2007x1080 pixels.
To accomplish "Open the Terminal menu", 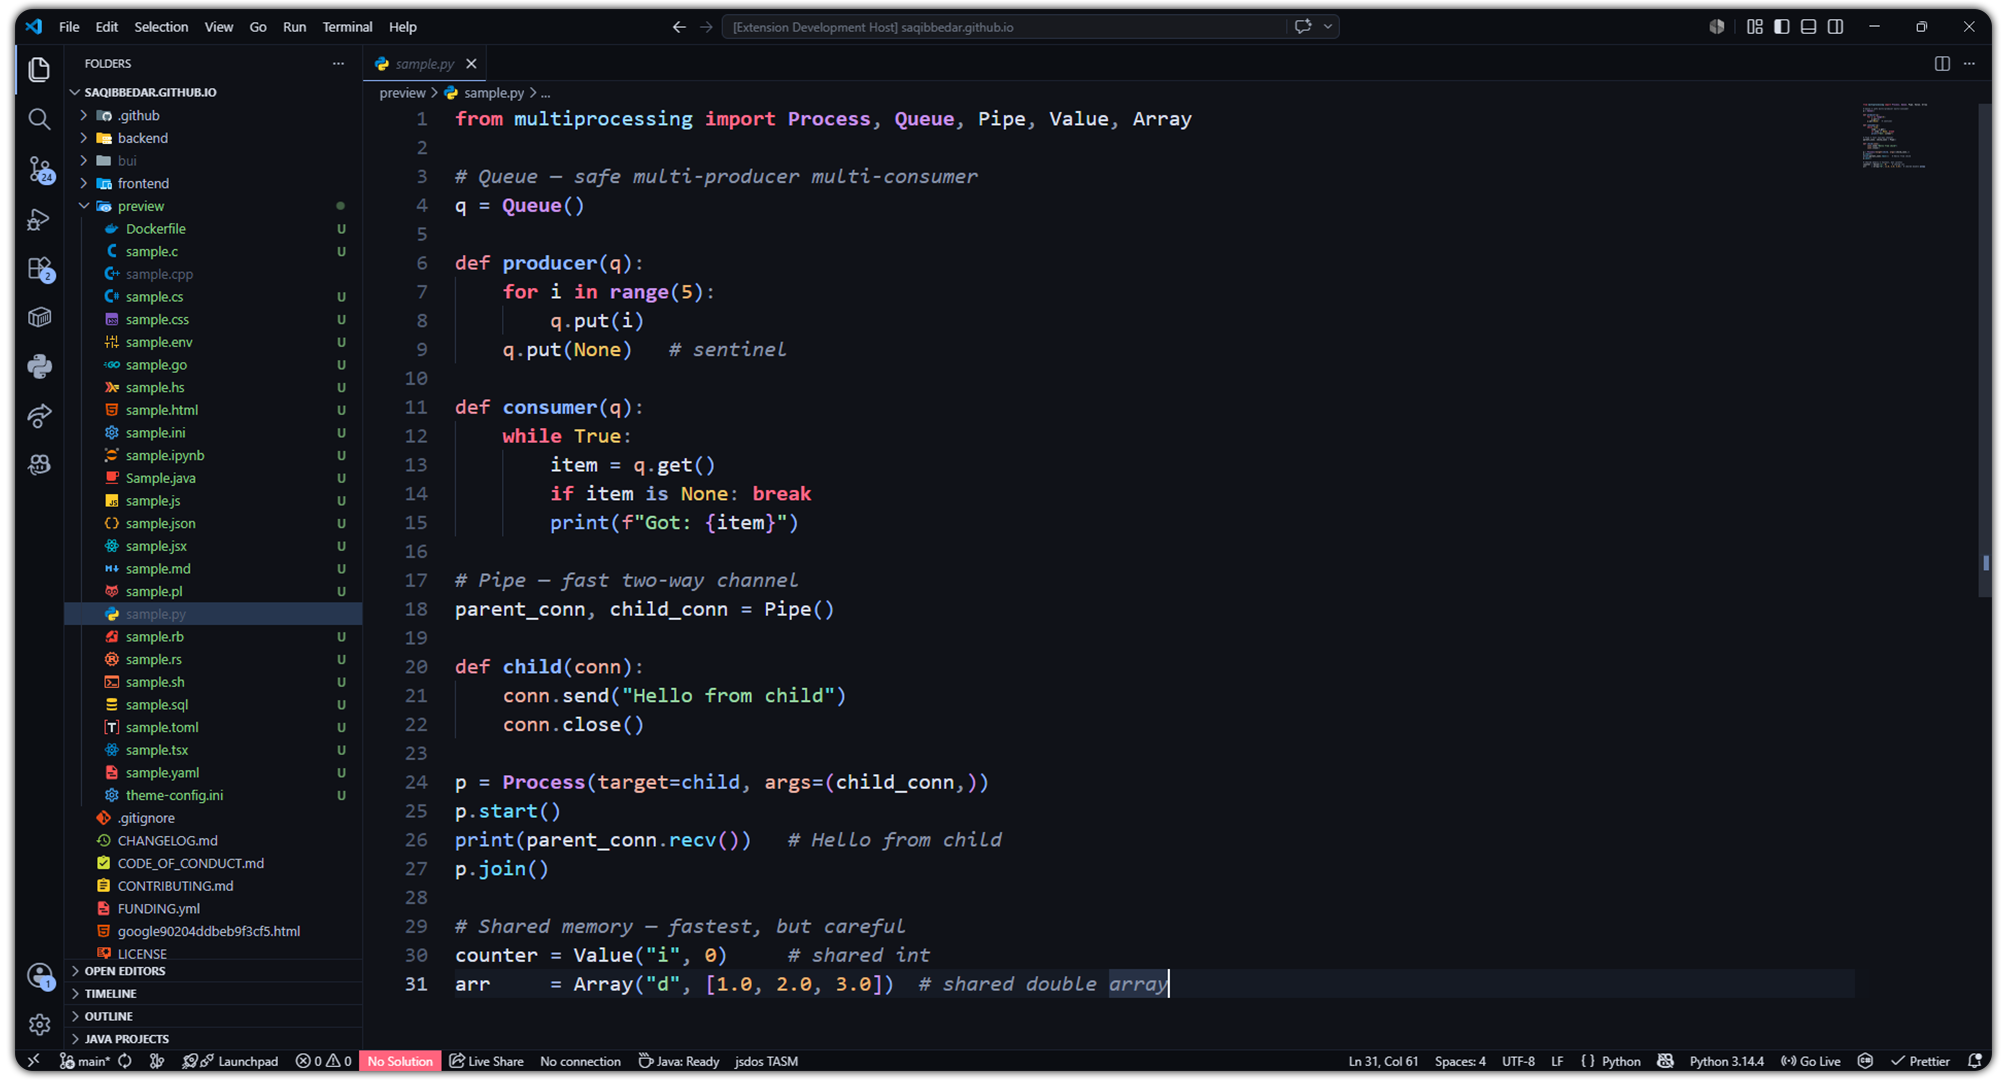I will [347, 27].
